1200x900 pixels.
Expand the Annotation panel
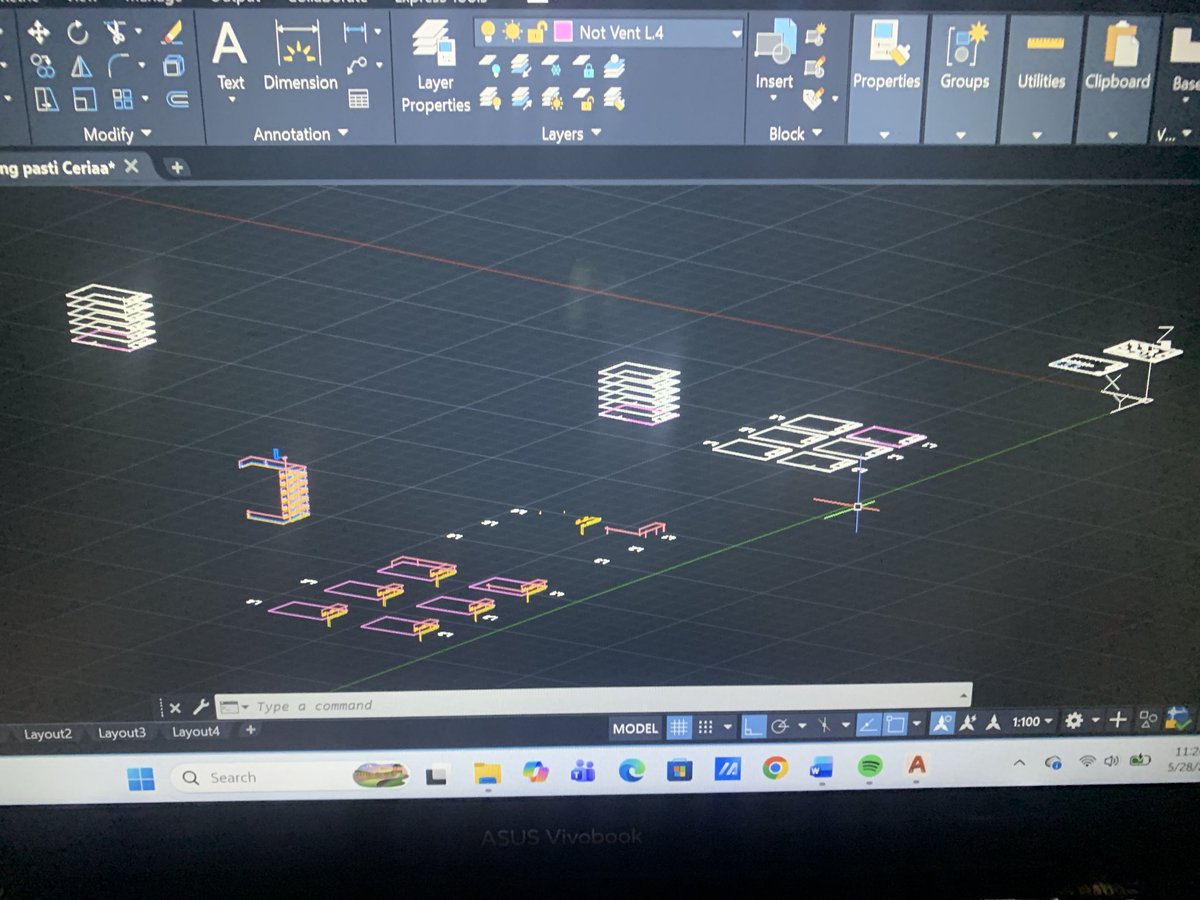coord(300,133)
